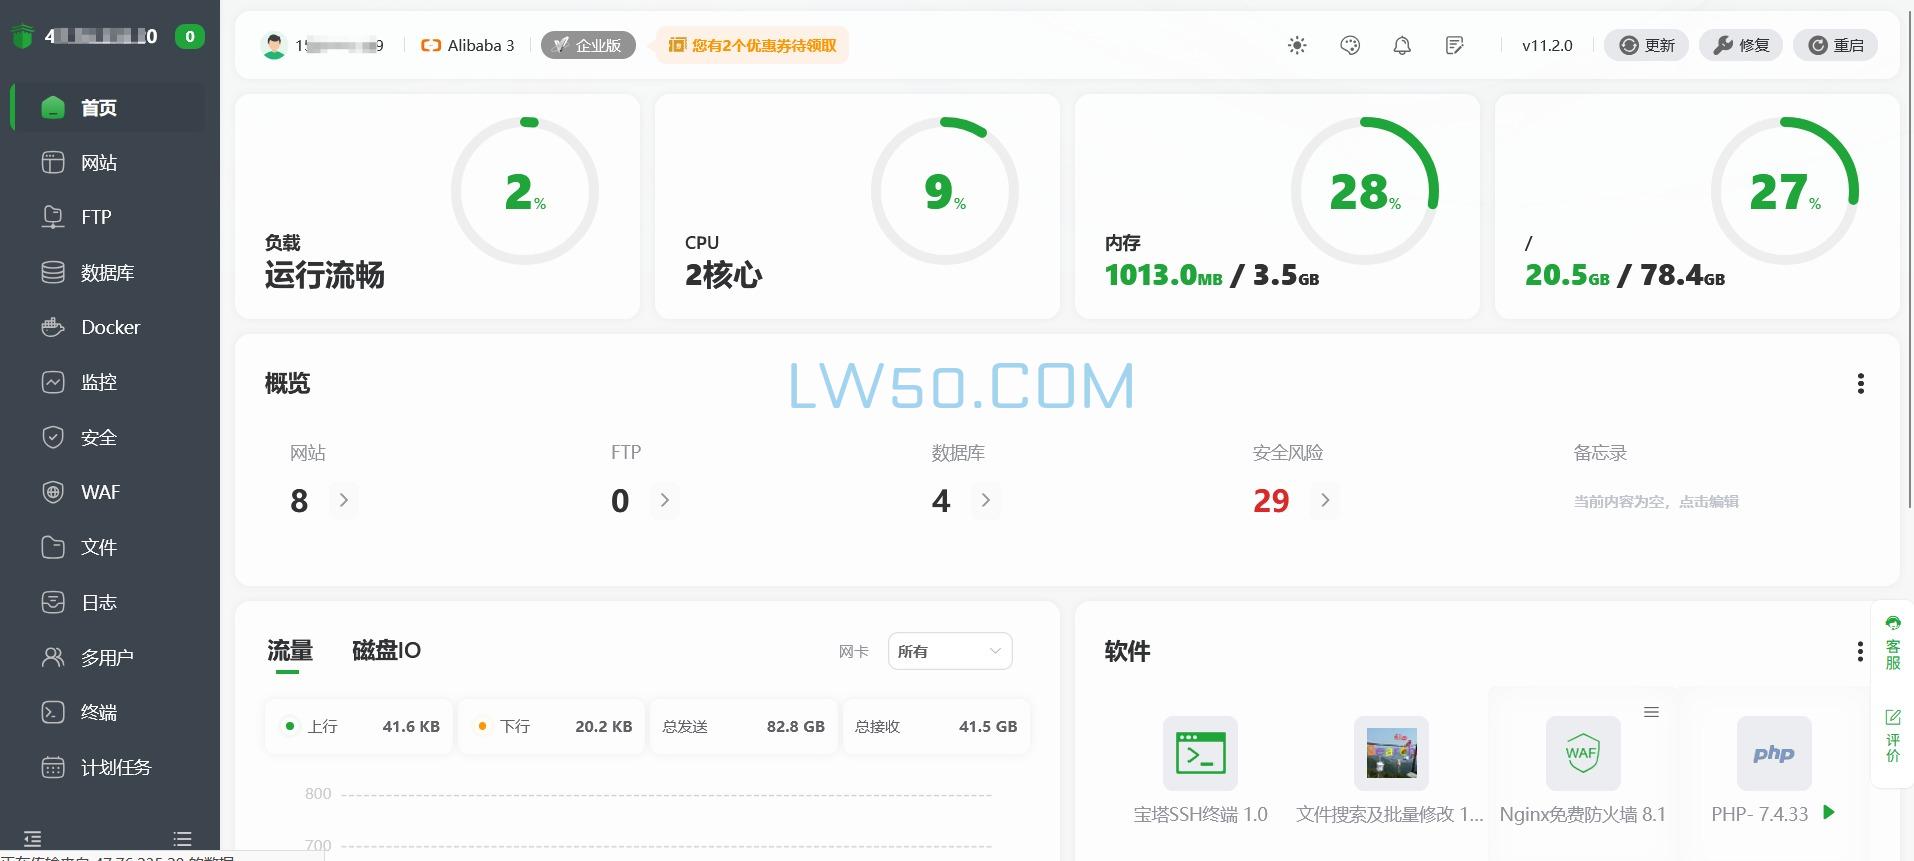Collapse the sidebar using bottom-left icon
This screenshot has height=861, width=1914.
(x=33, y=838)
